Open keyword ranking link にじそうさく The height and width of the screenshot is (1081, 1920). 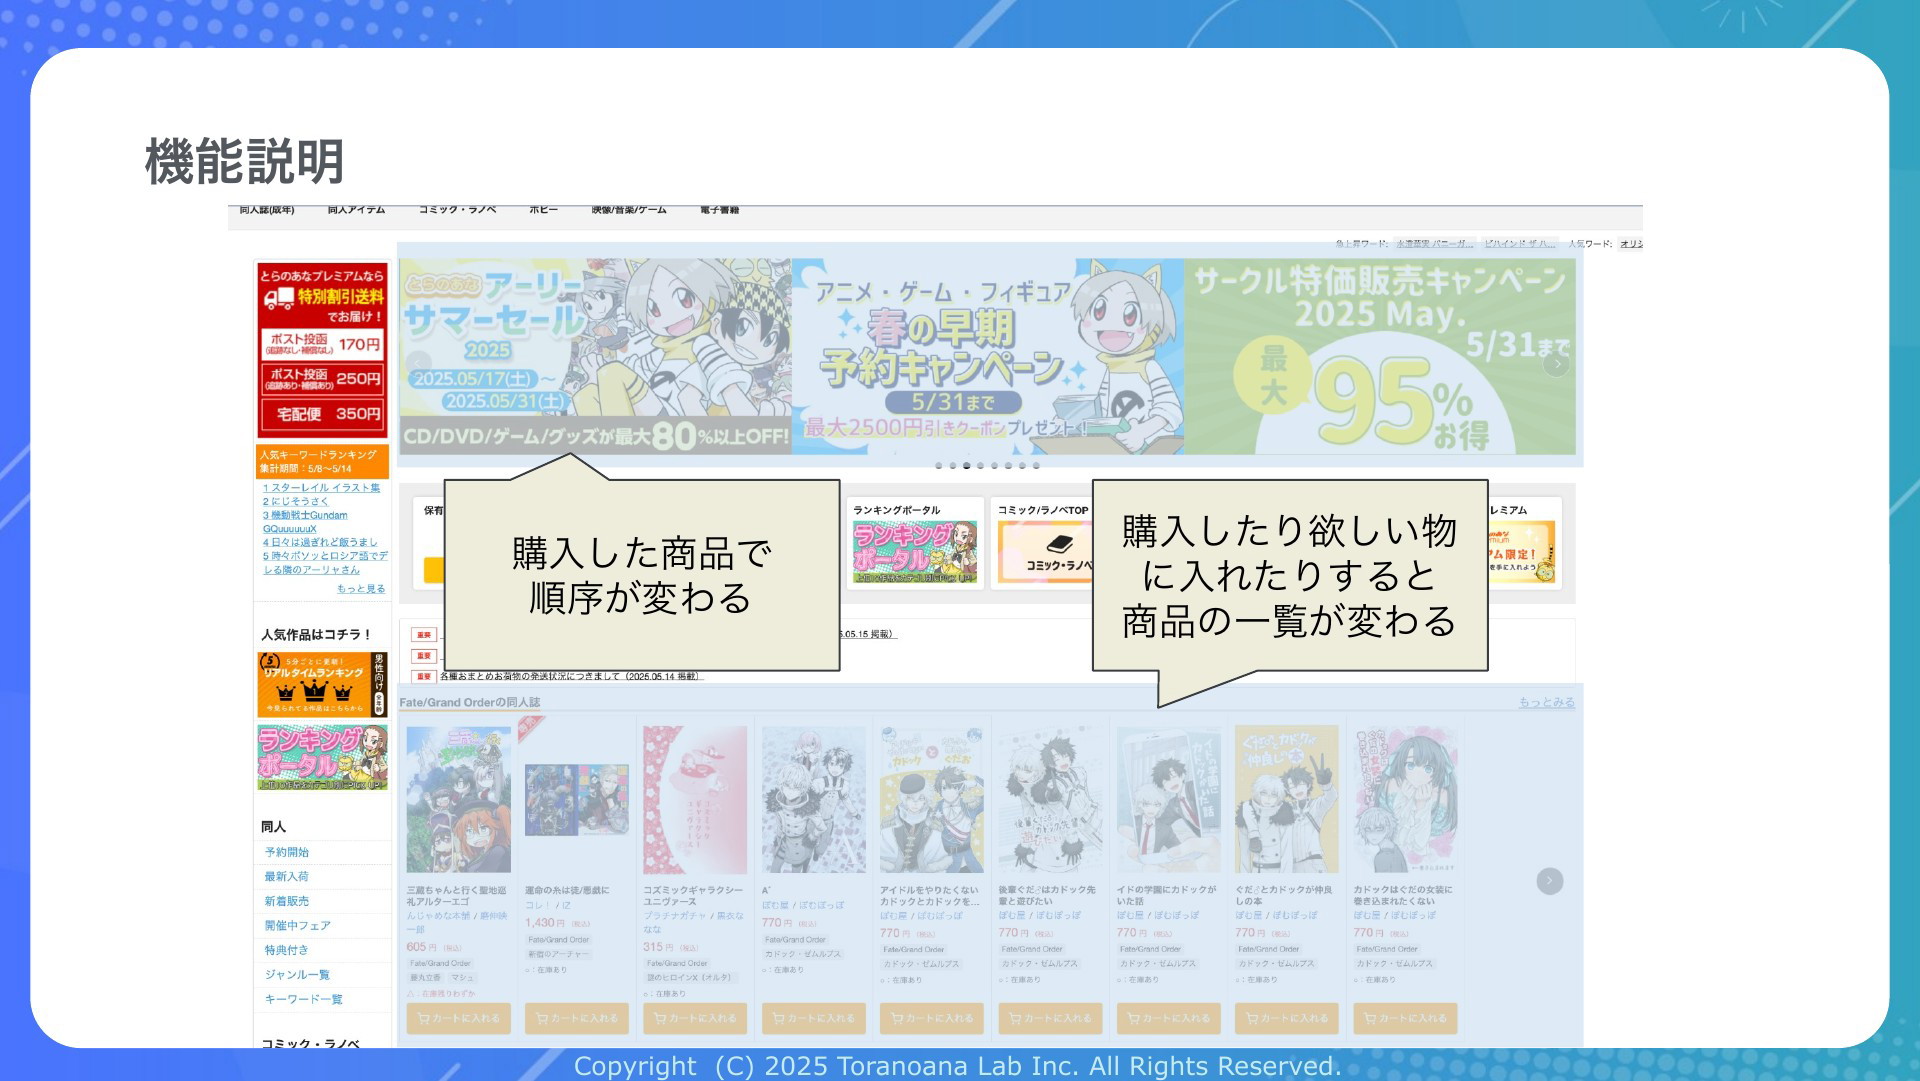point(296,502)
